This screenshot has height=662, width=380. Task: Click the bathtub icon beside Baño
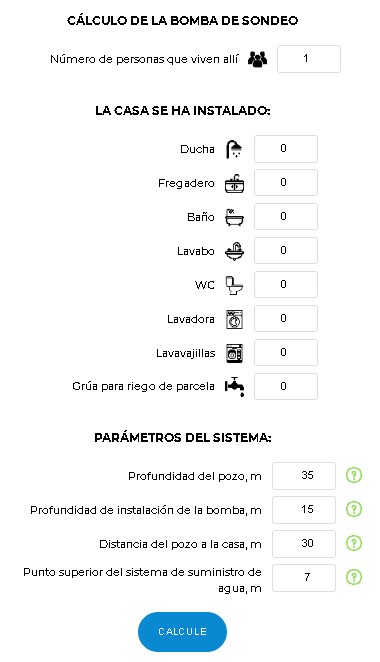tap(234, 217)
